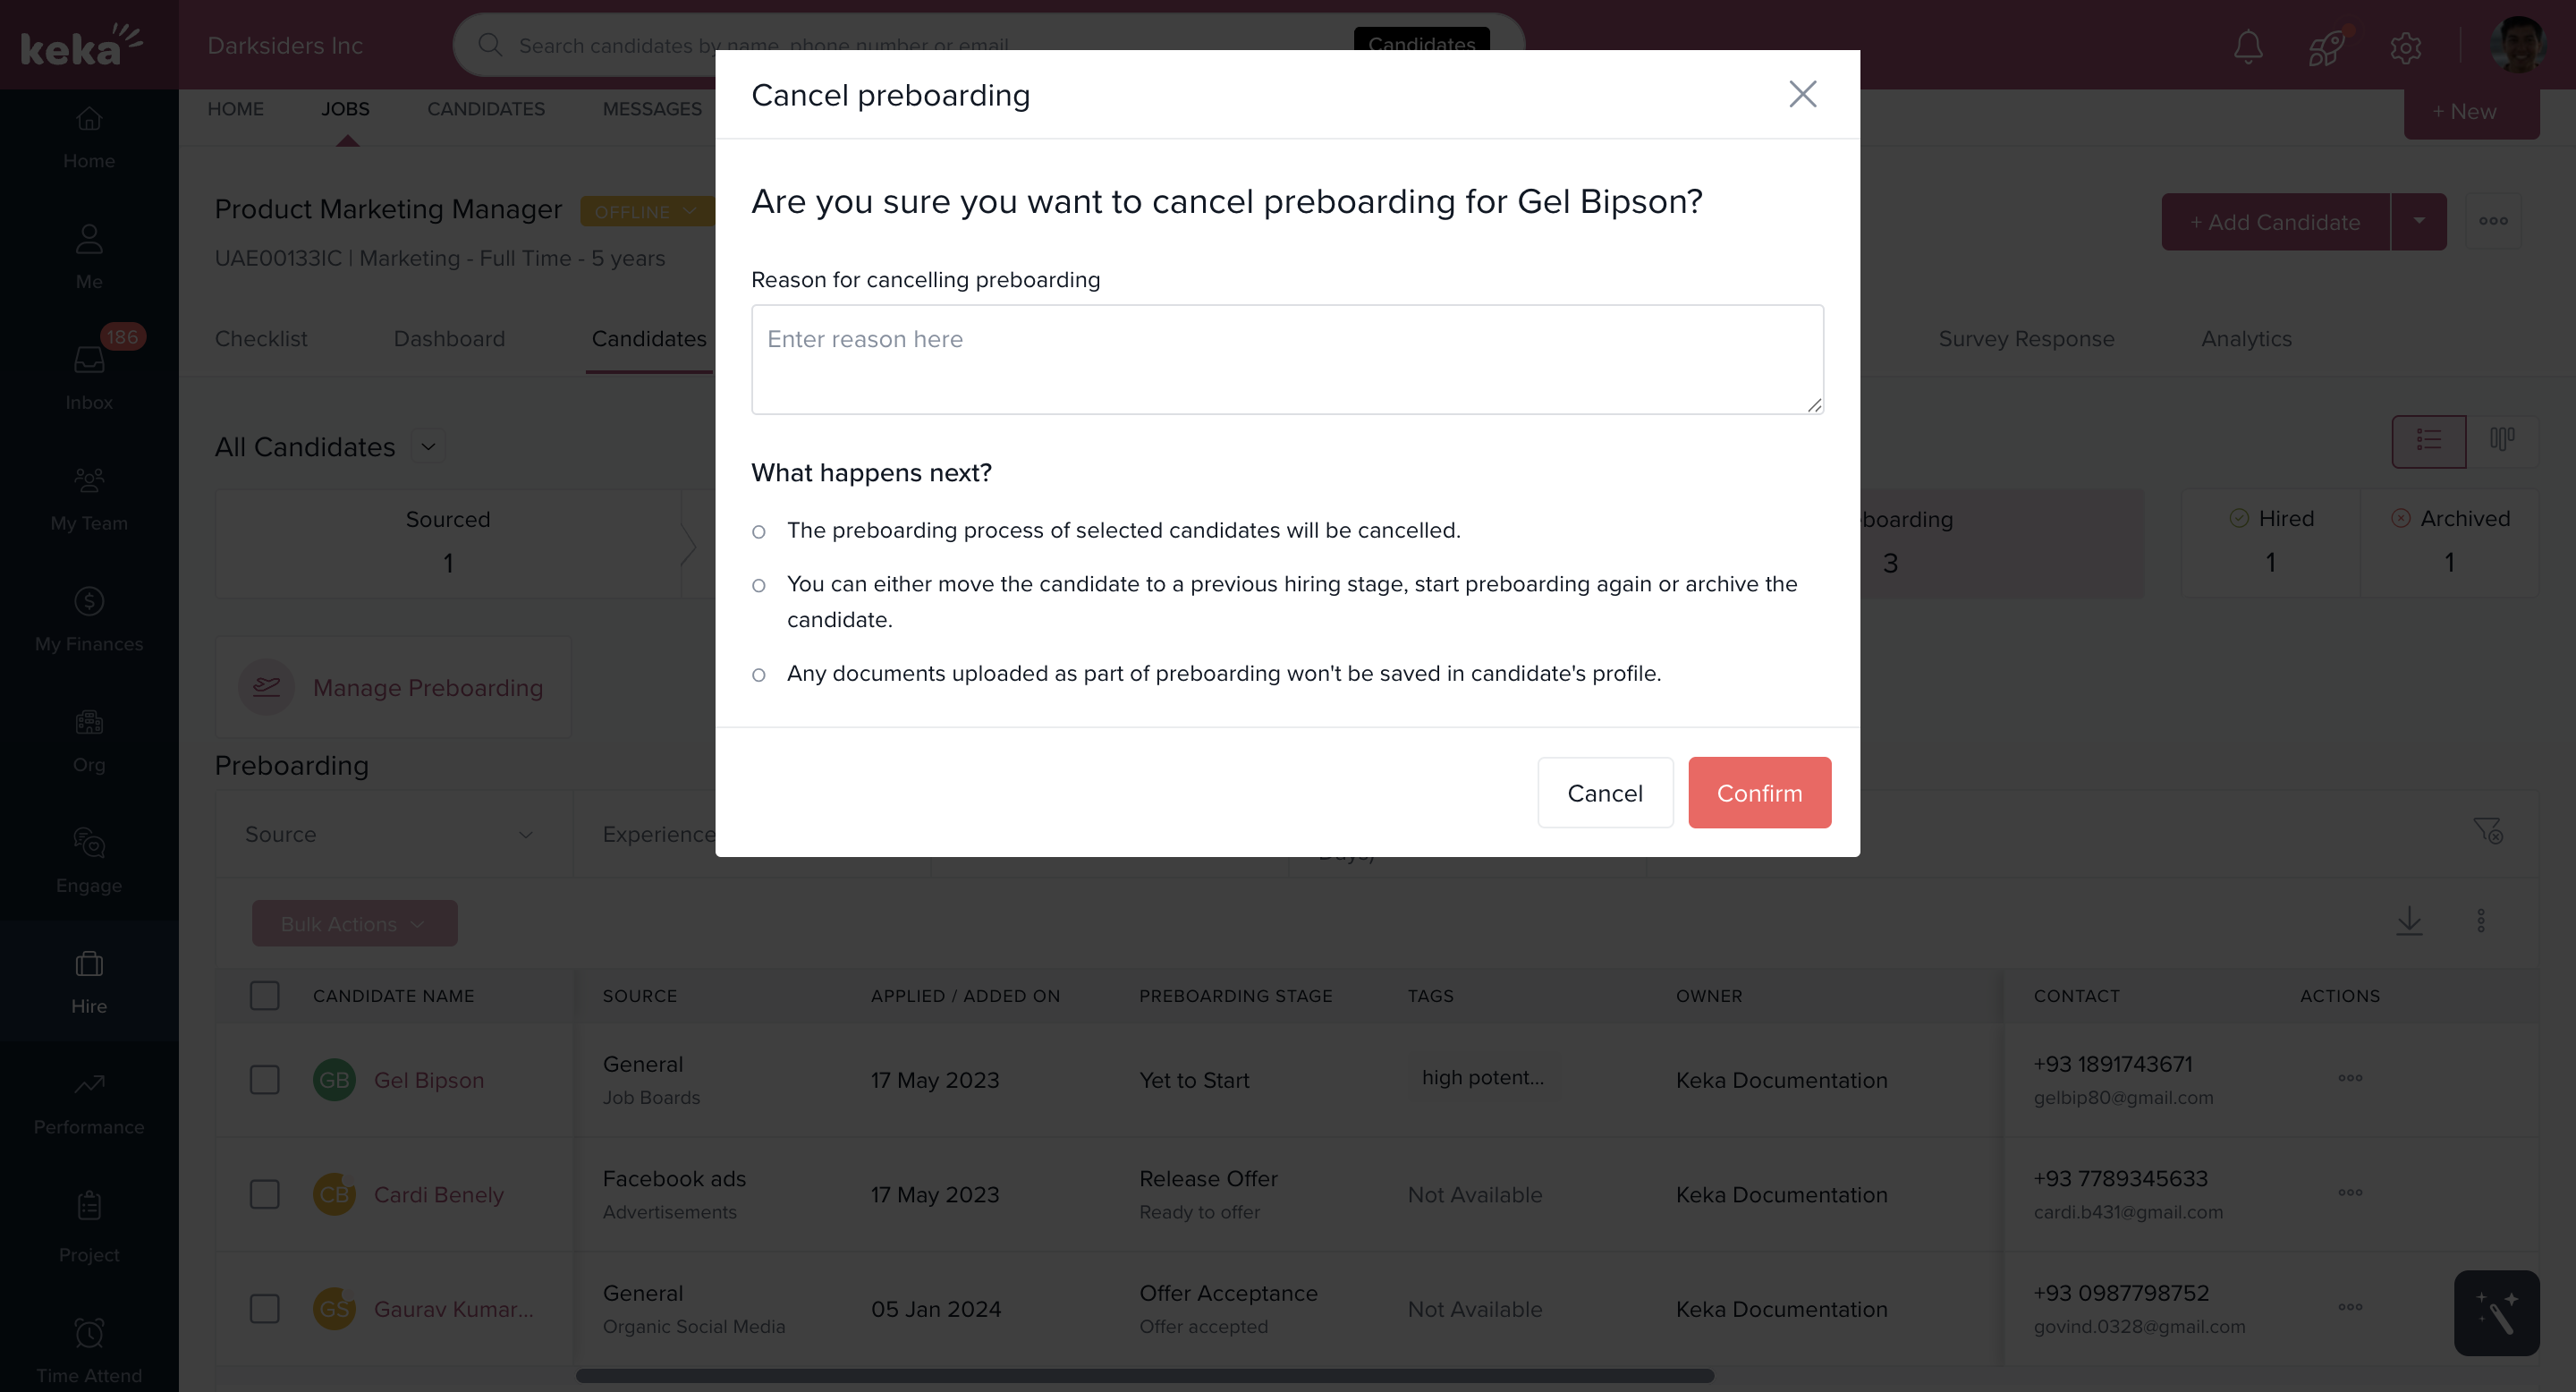This screenshot has width=2576, height=1392.
Task: Switch to kanban board view icon
Action: [2502, 440]
